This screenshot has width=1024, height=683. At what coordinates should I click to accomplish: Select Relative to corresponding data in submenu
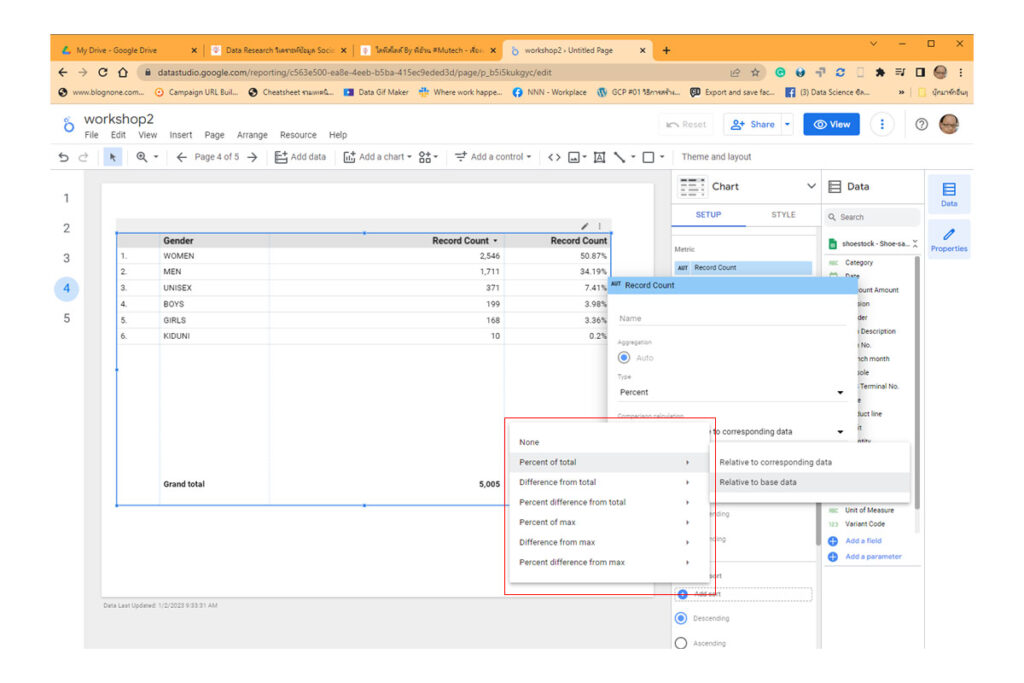pos(810,462)
